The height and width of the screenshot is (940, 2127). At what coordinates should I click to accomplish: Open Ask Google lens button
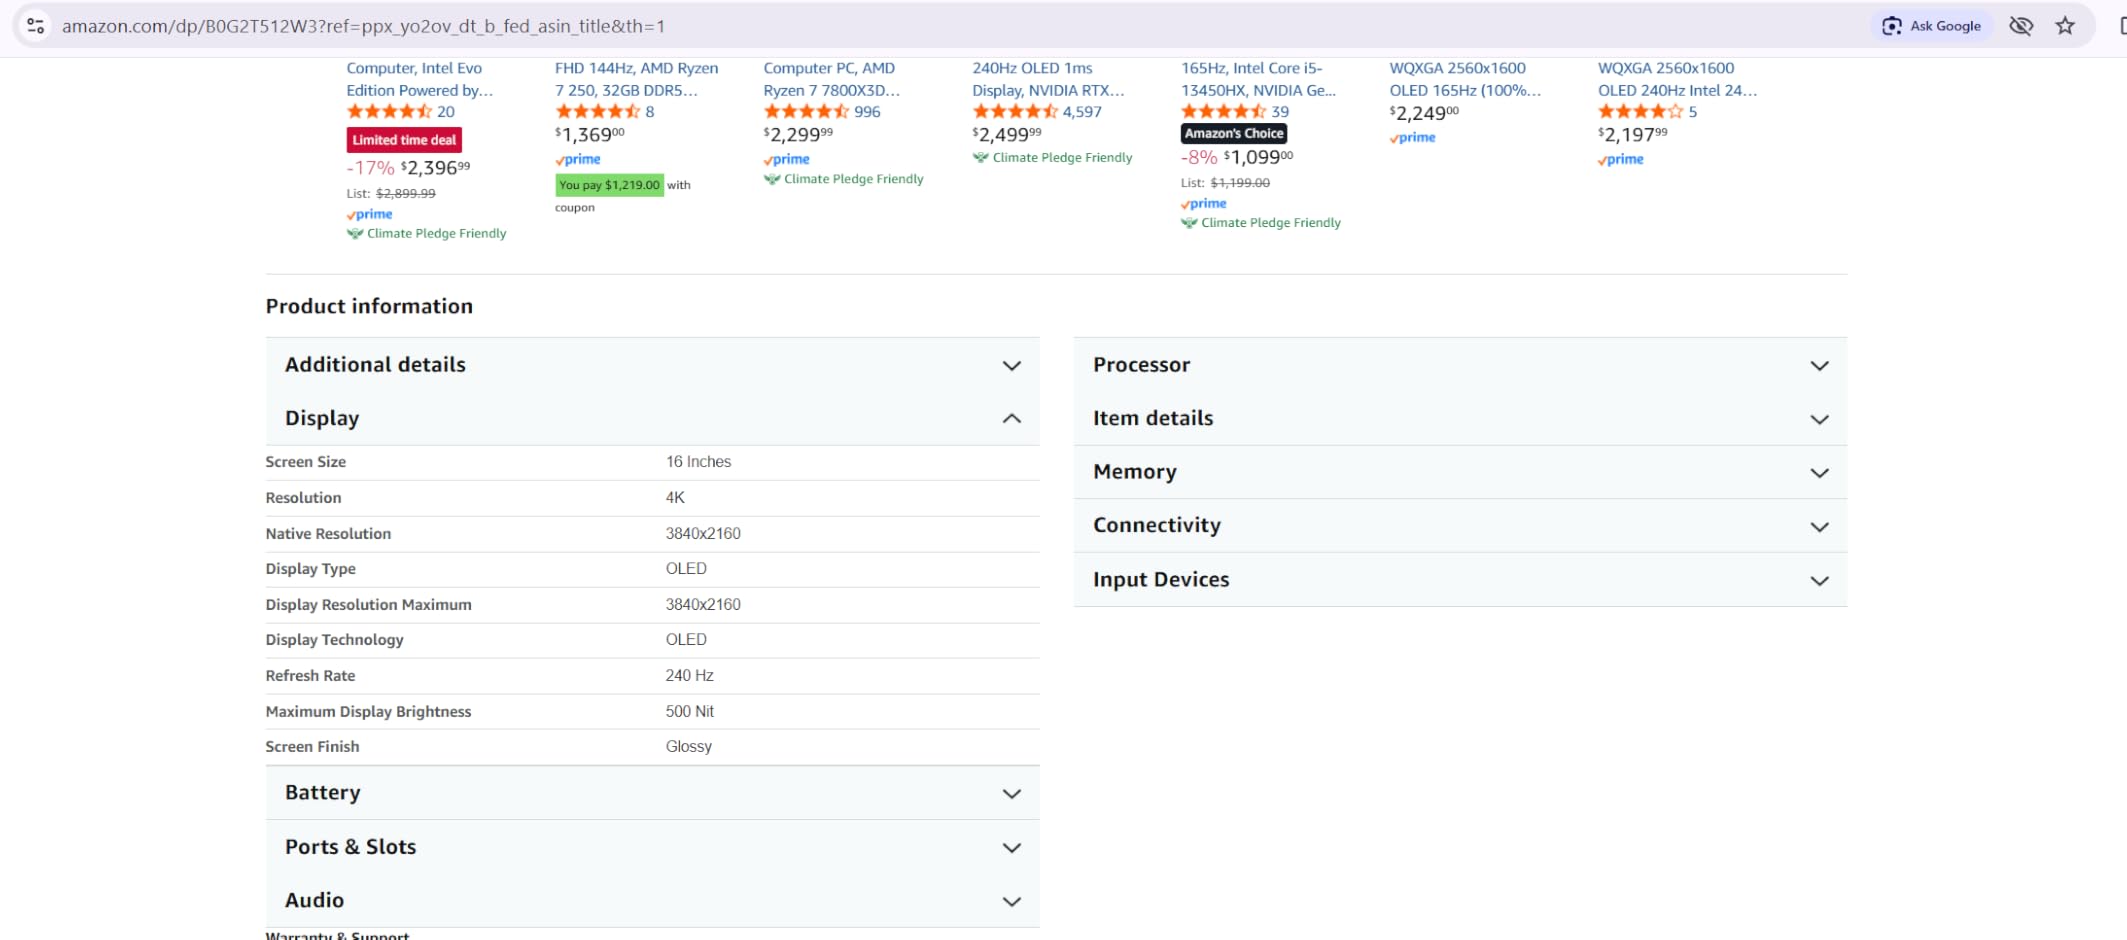click(x=1931, y=26)
